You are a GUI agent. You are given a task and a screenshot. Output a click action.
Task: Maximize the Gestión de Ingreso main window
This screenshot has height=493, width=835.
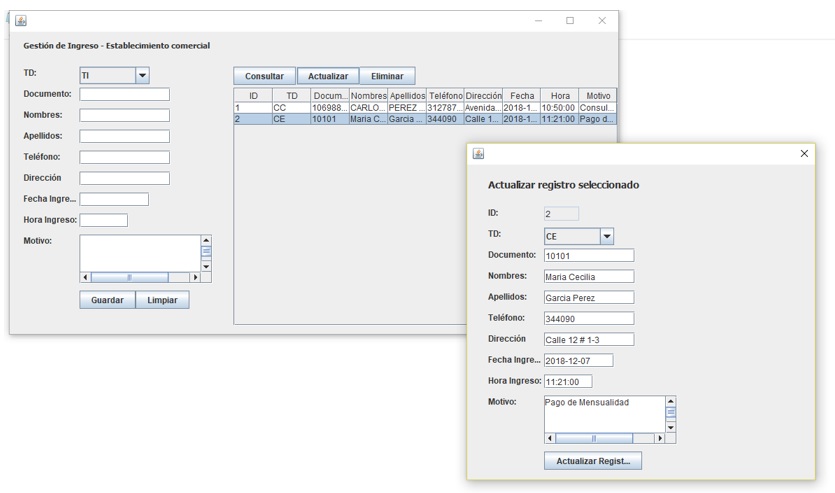570,20
